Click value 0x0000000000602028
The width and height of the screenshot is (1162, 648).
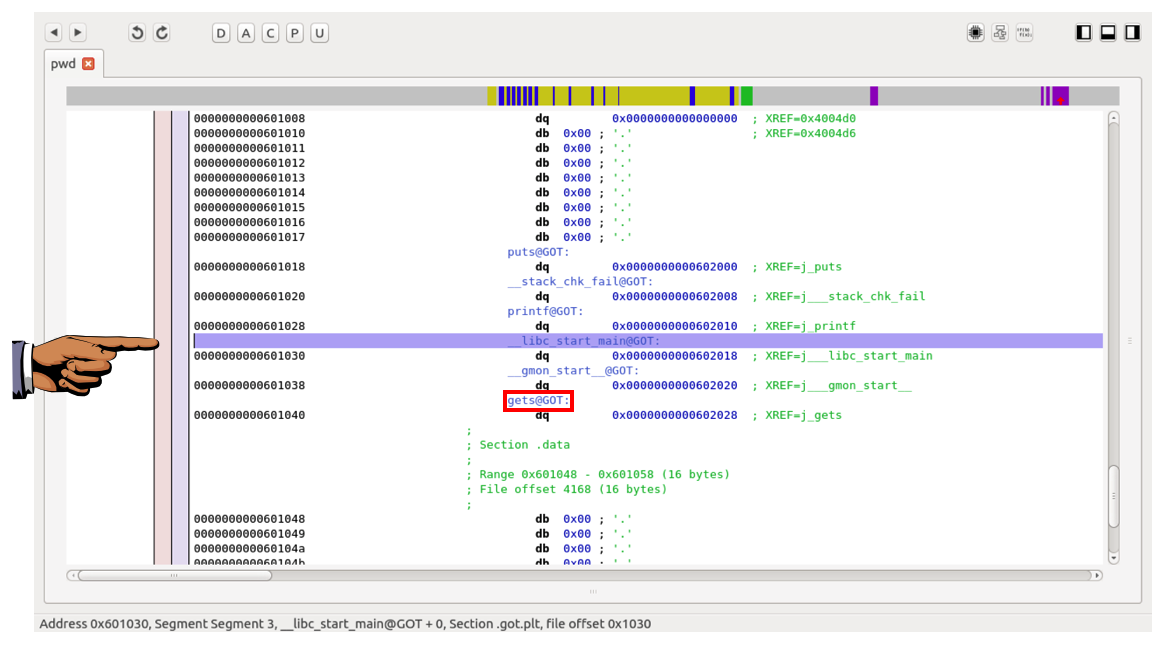[x=674, y=415]
